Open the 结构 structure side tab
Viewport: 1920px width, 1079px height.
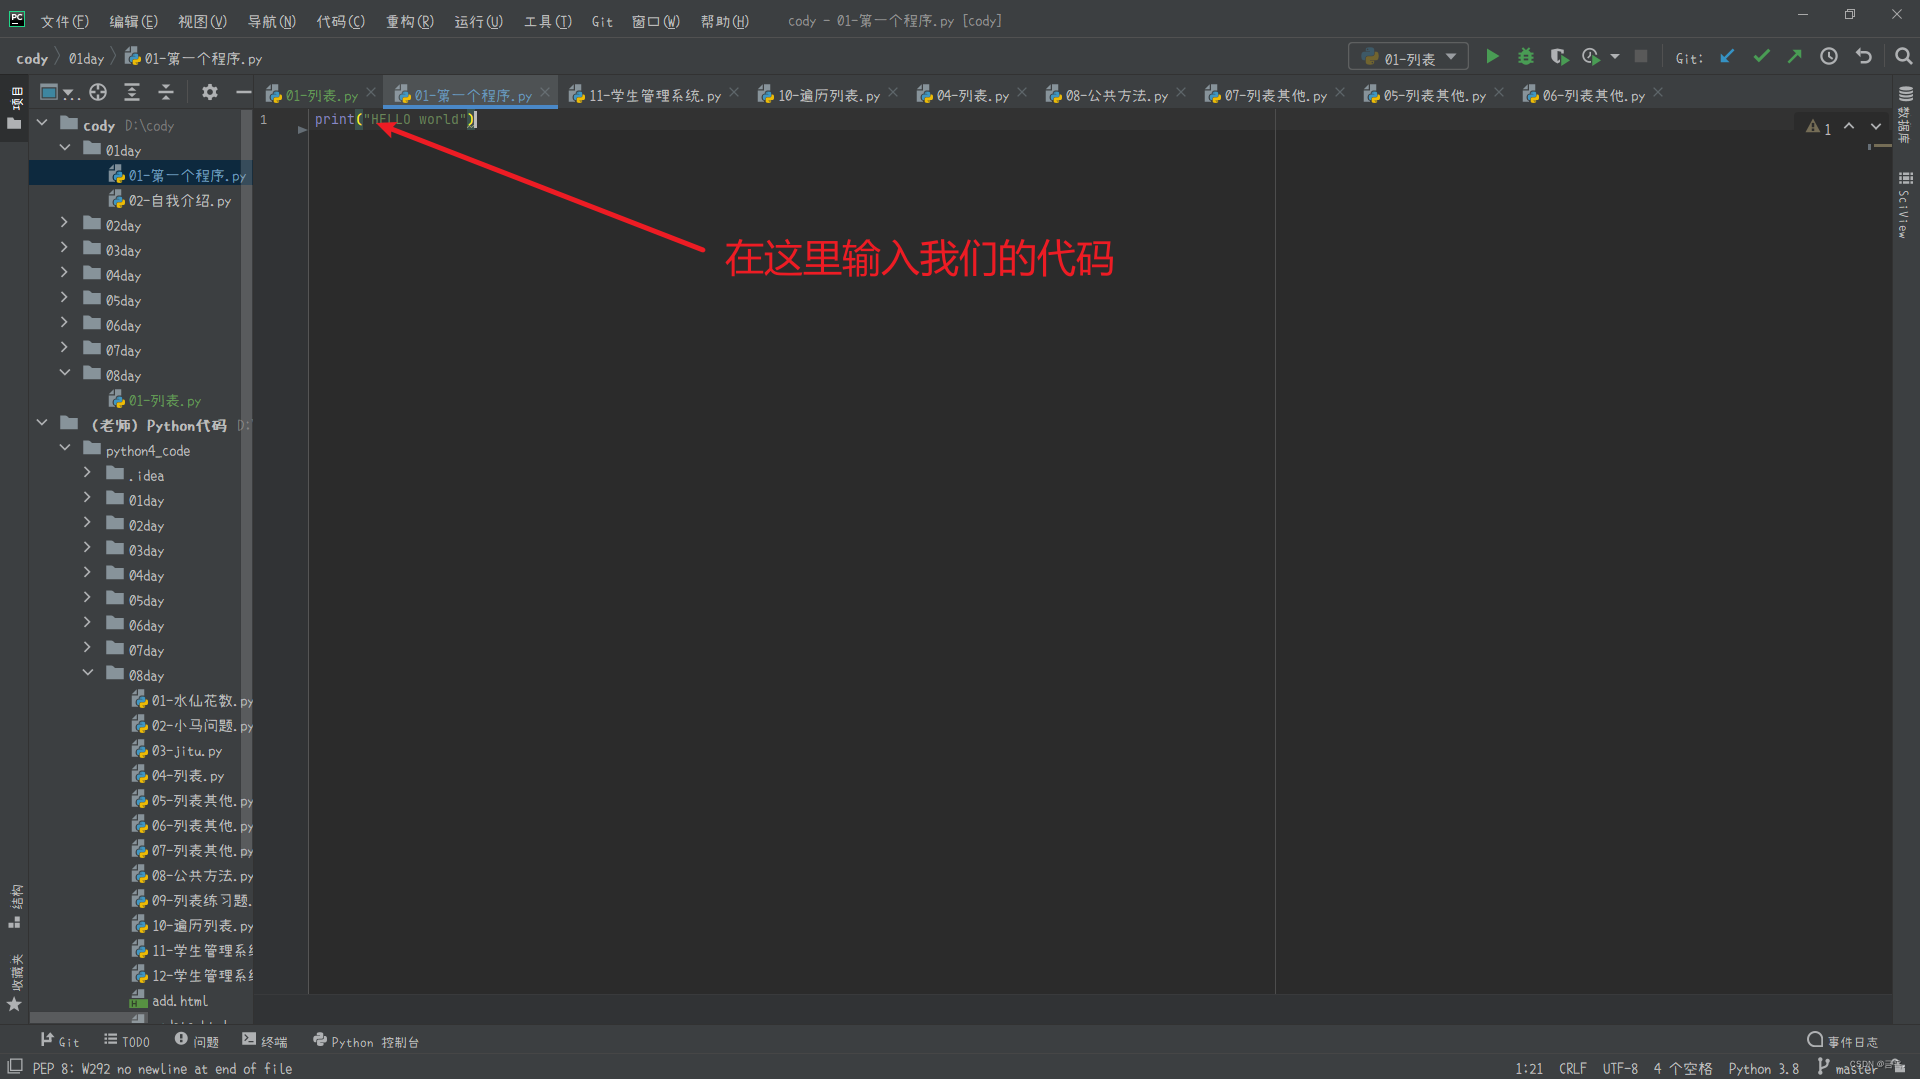15,905
